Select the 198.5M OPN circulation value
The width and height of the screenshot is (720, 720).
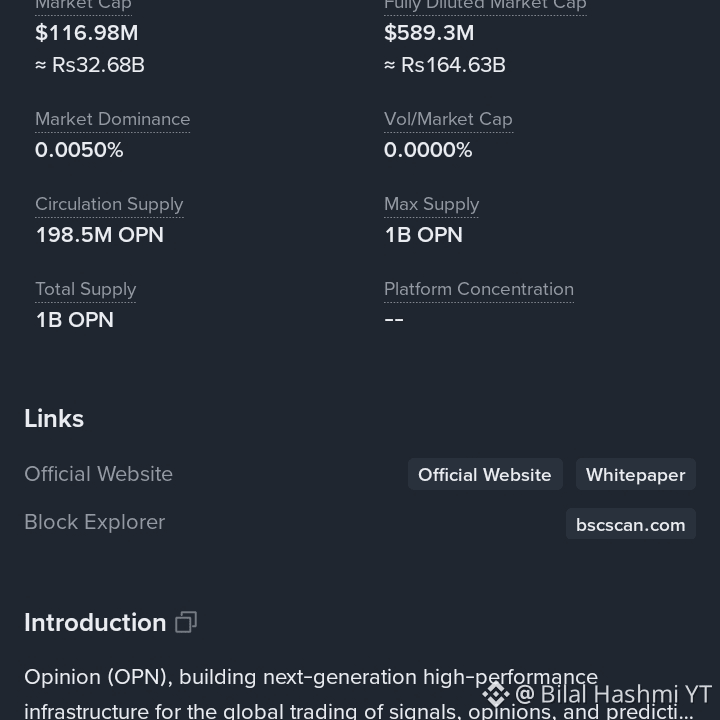click(100, 235)
